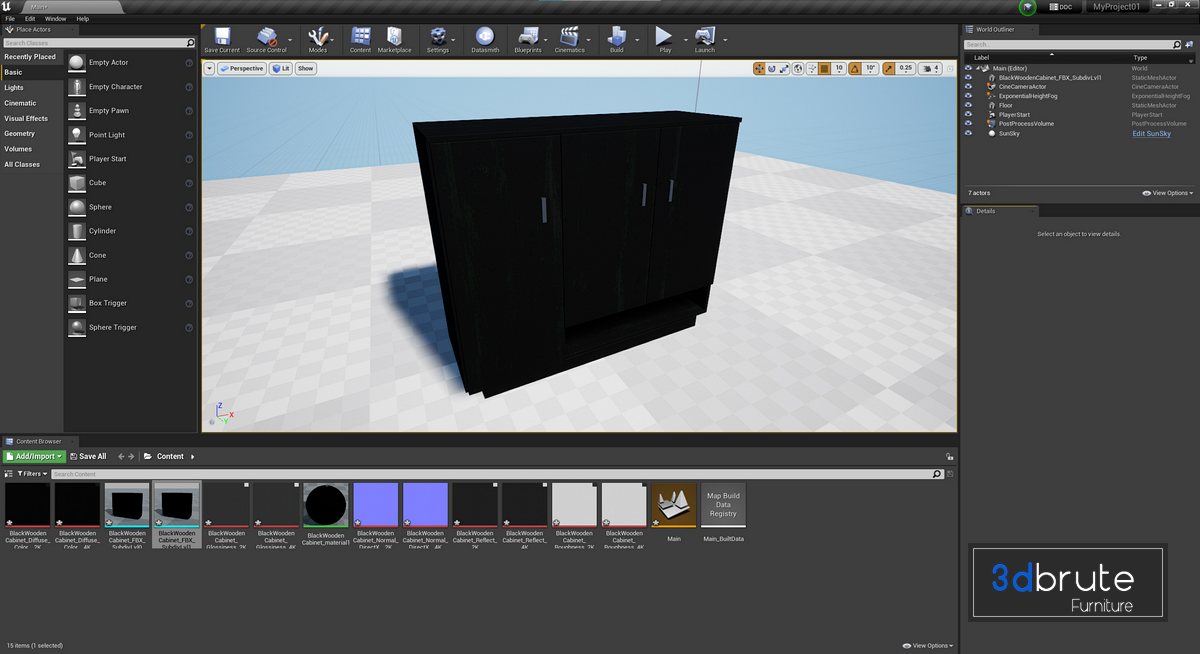Click the Save Current toolbar icon

(221, 38)
